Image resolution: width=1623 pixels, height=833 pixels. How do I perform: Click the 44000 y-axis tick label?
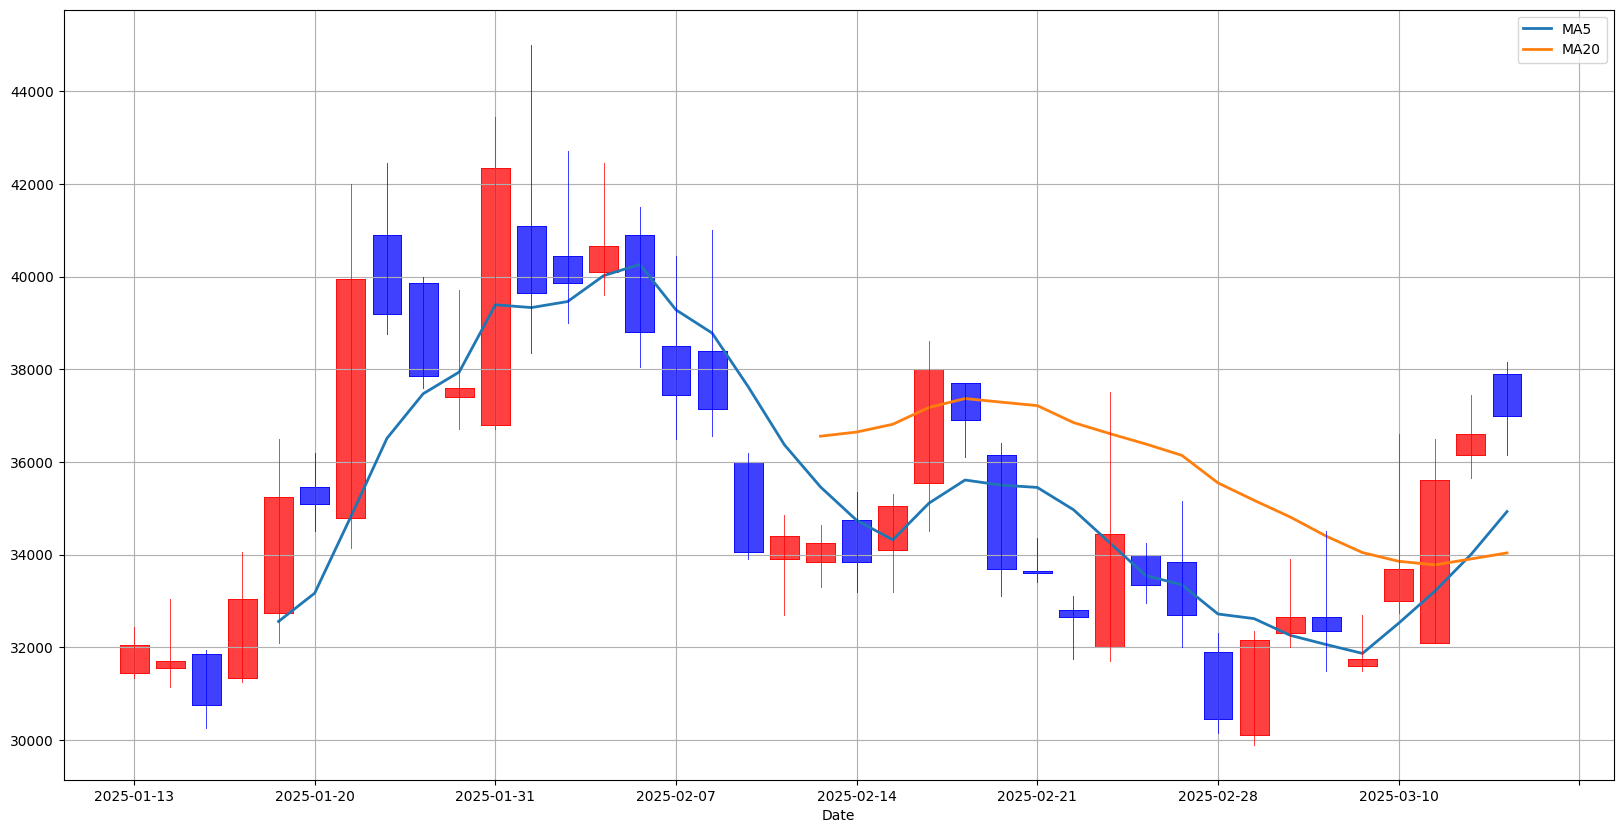33,92
